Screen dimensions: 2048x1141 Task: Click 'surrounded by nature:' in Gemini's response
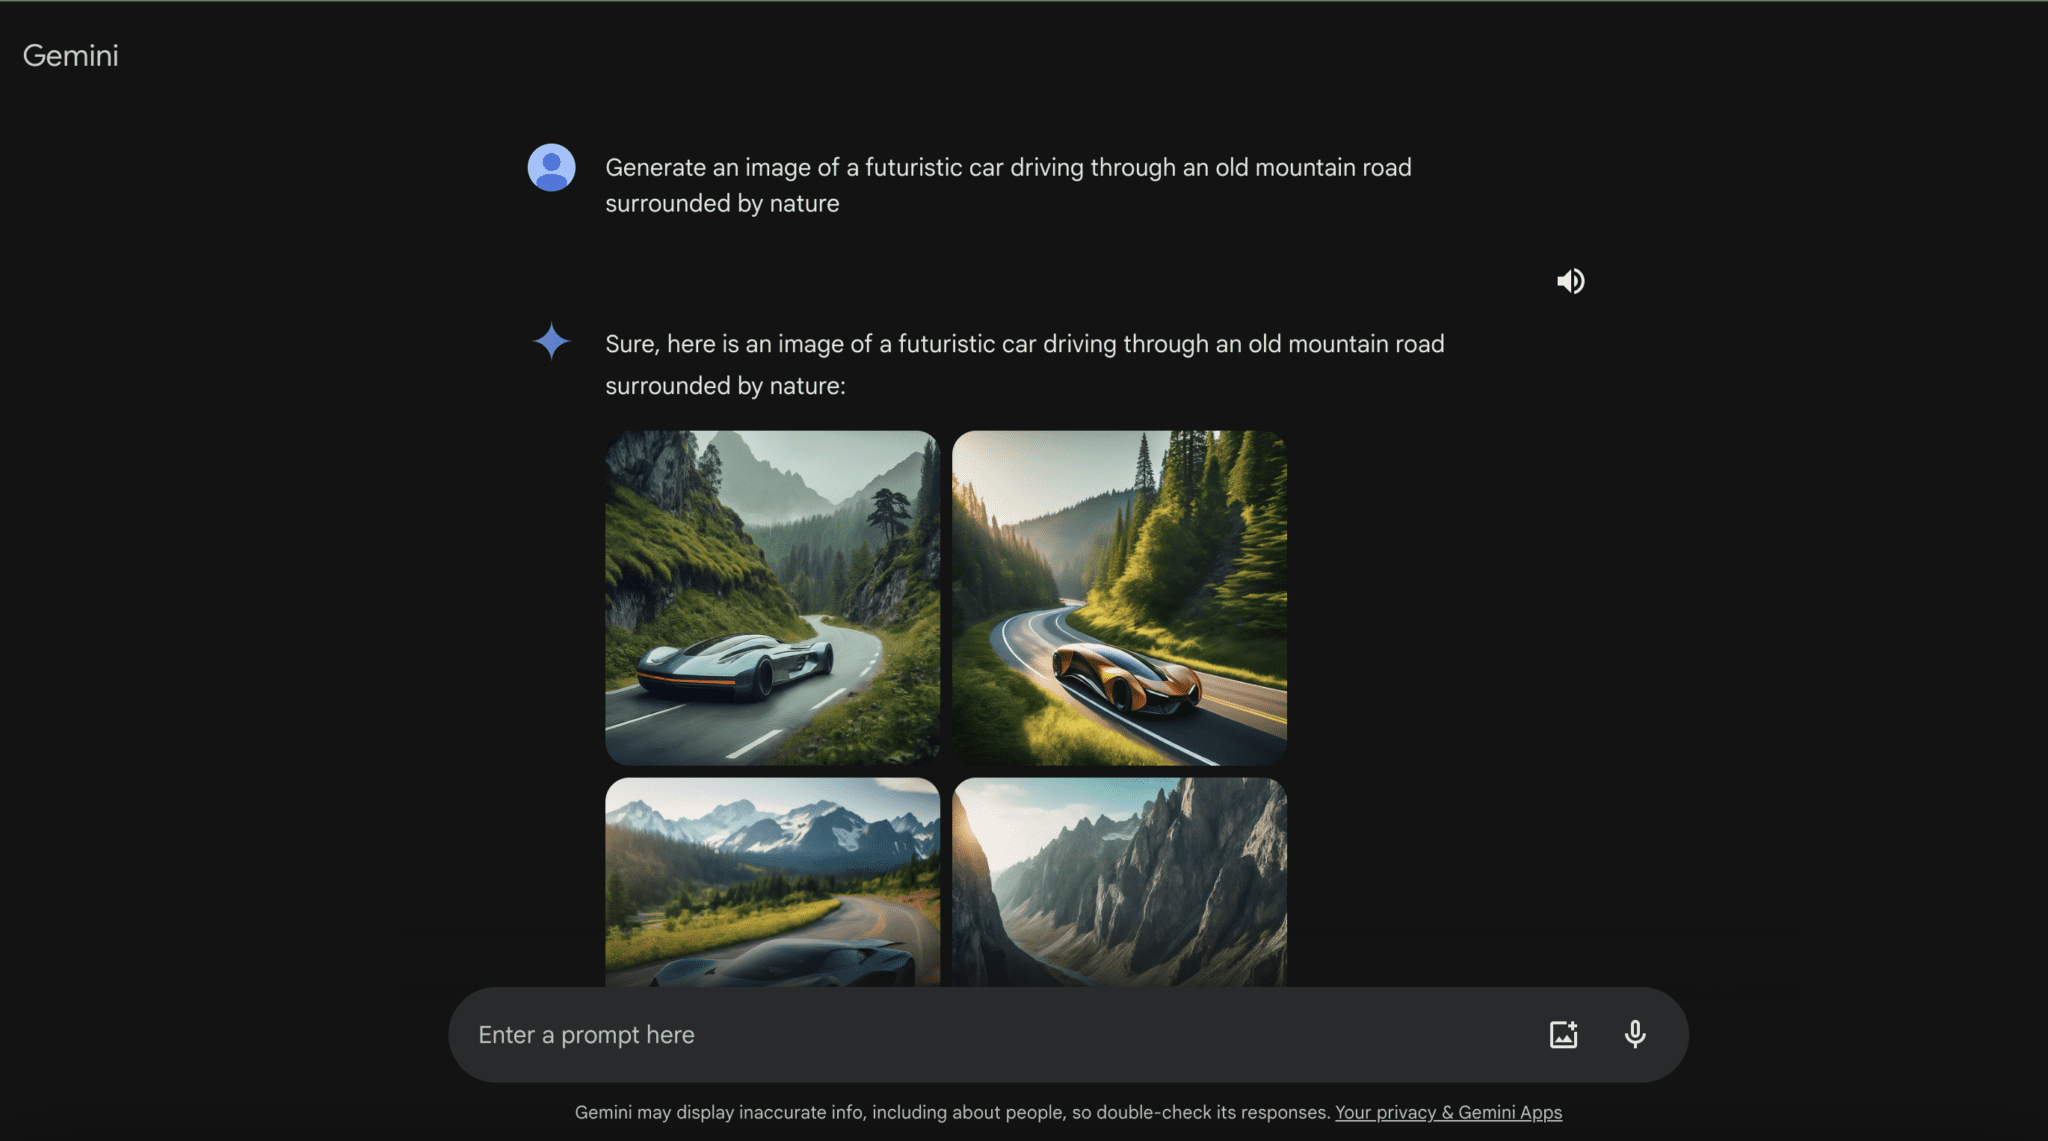tap(725, 386)
